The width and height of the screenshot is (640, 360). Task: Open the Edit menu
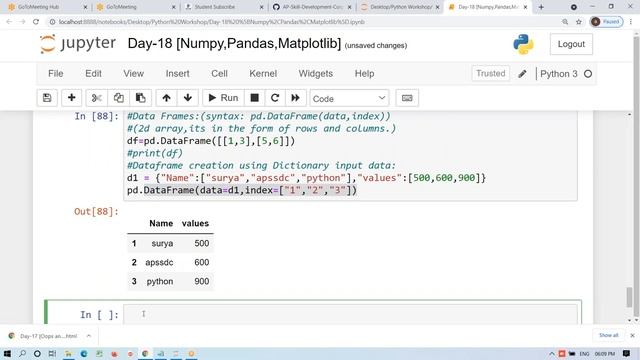pyautogui.click(x=93, y=73)
